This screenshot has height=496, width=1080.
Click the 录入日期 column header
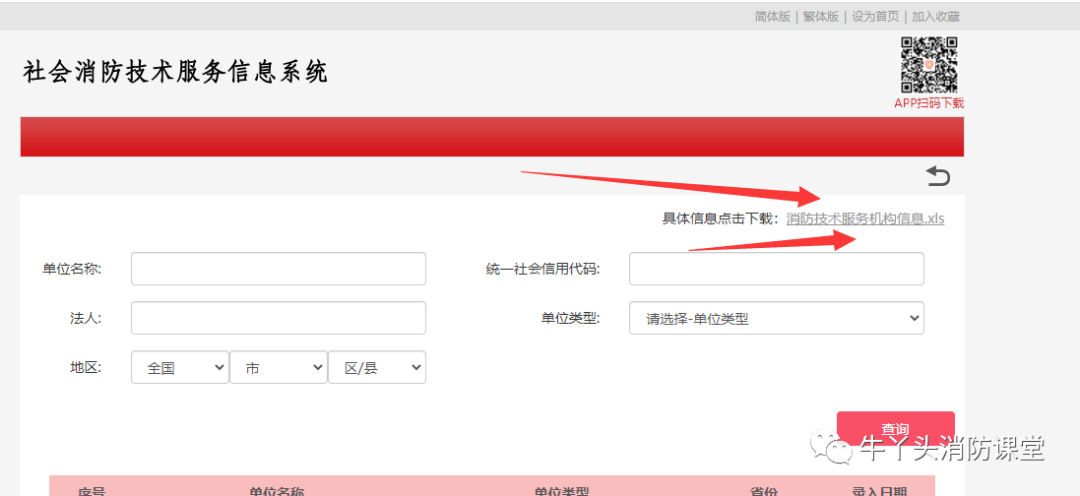click(880, 490)
